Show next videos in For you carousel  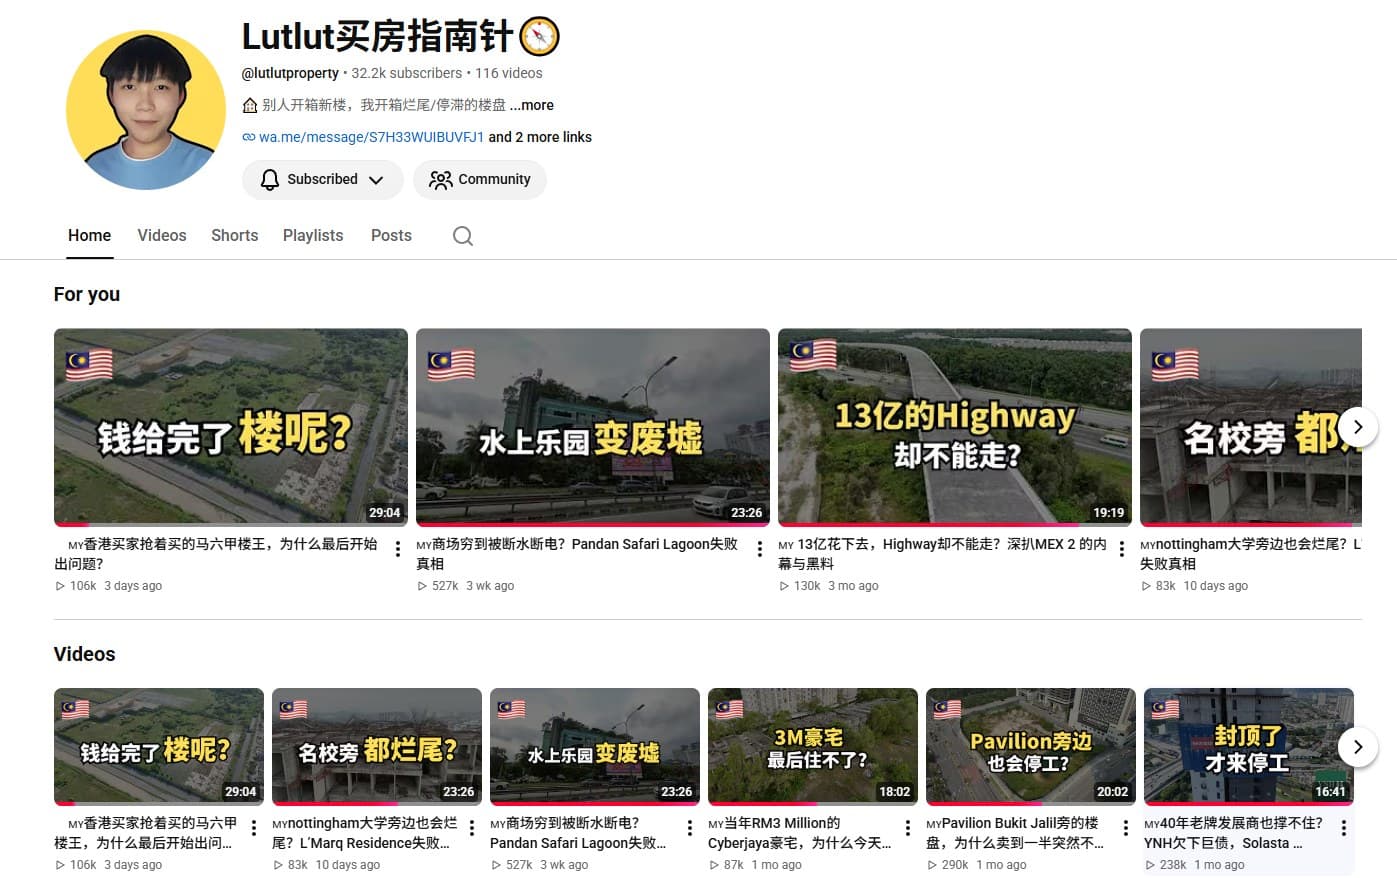[x=1358, y=427]
